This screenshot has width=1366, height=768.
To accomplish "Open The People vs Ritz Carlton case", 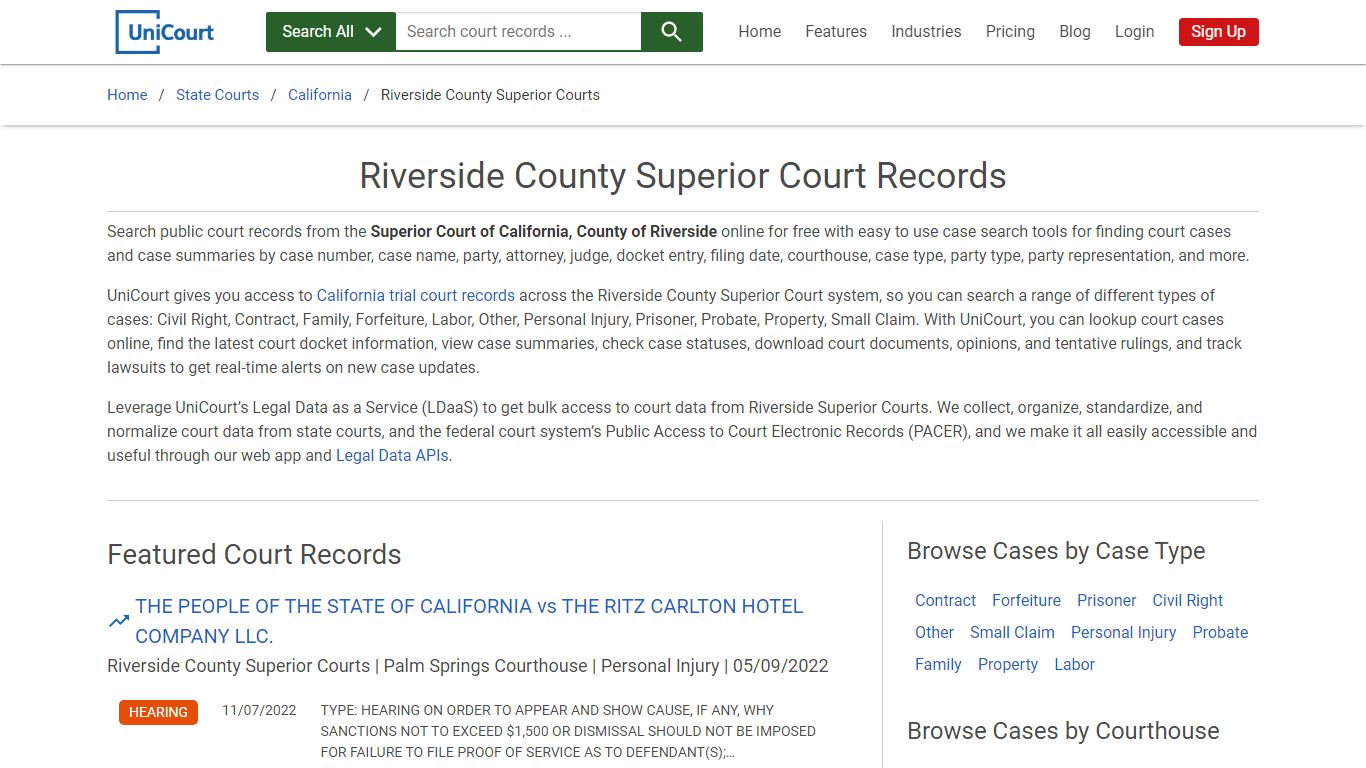I will tap(469, 621).
